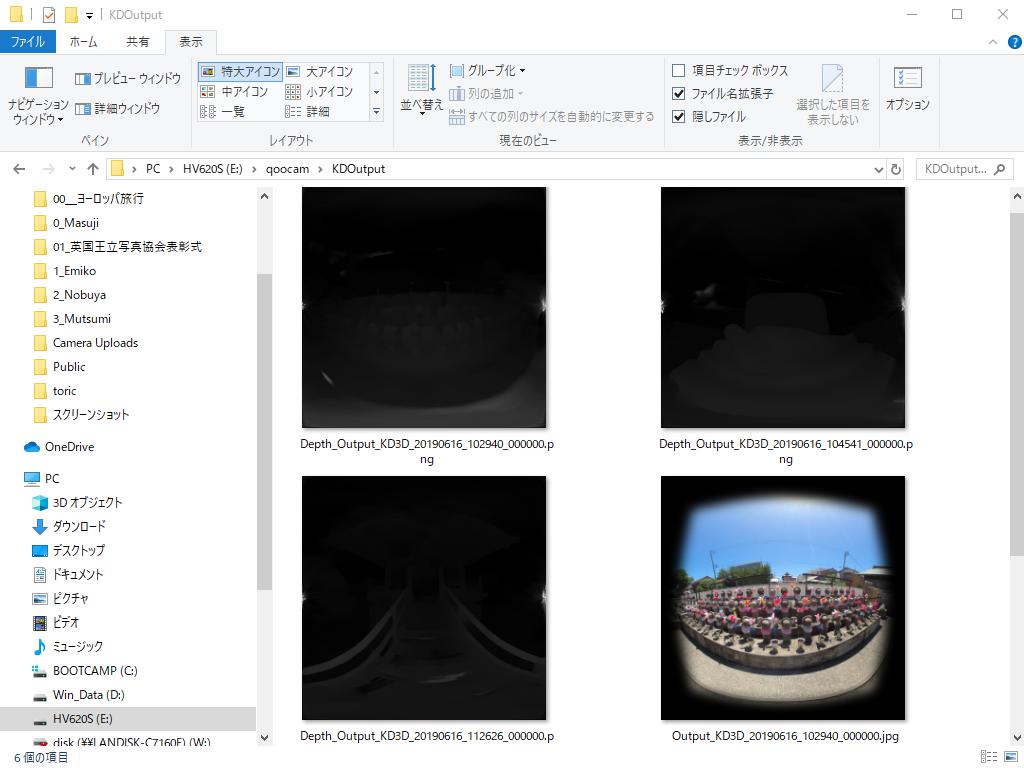Open the File (ファイル) tab

point(27,42)
